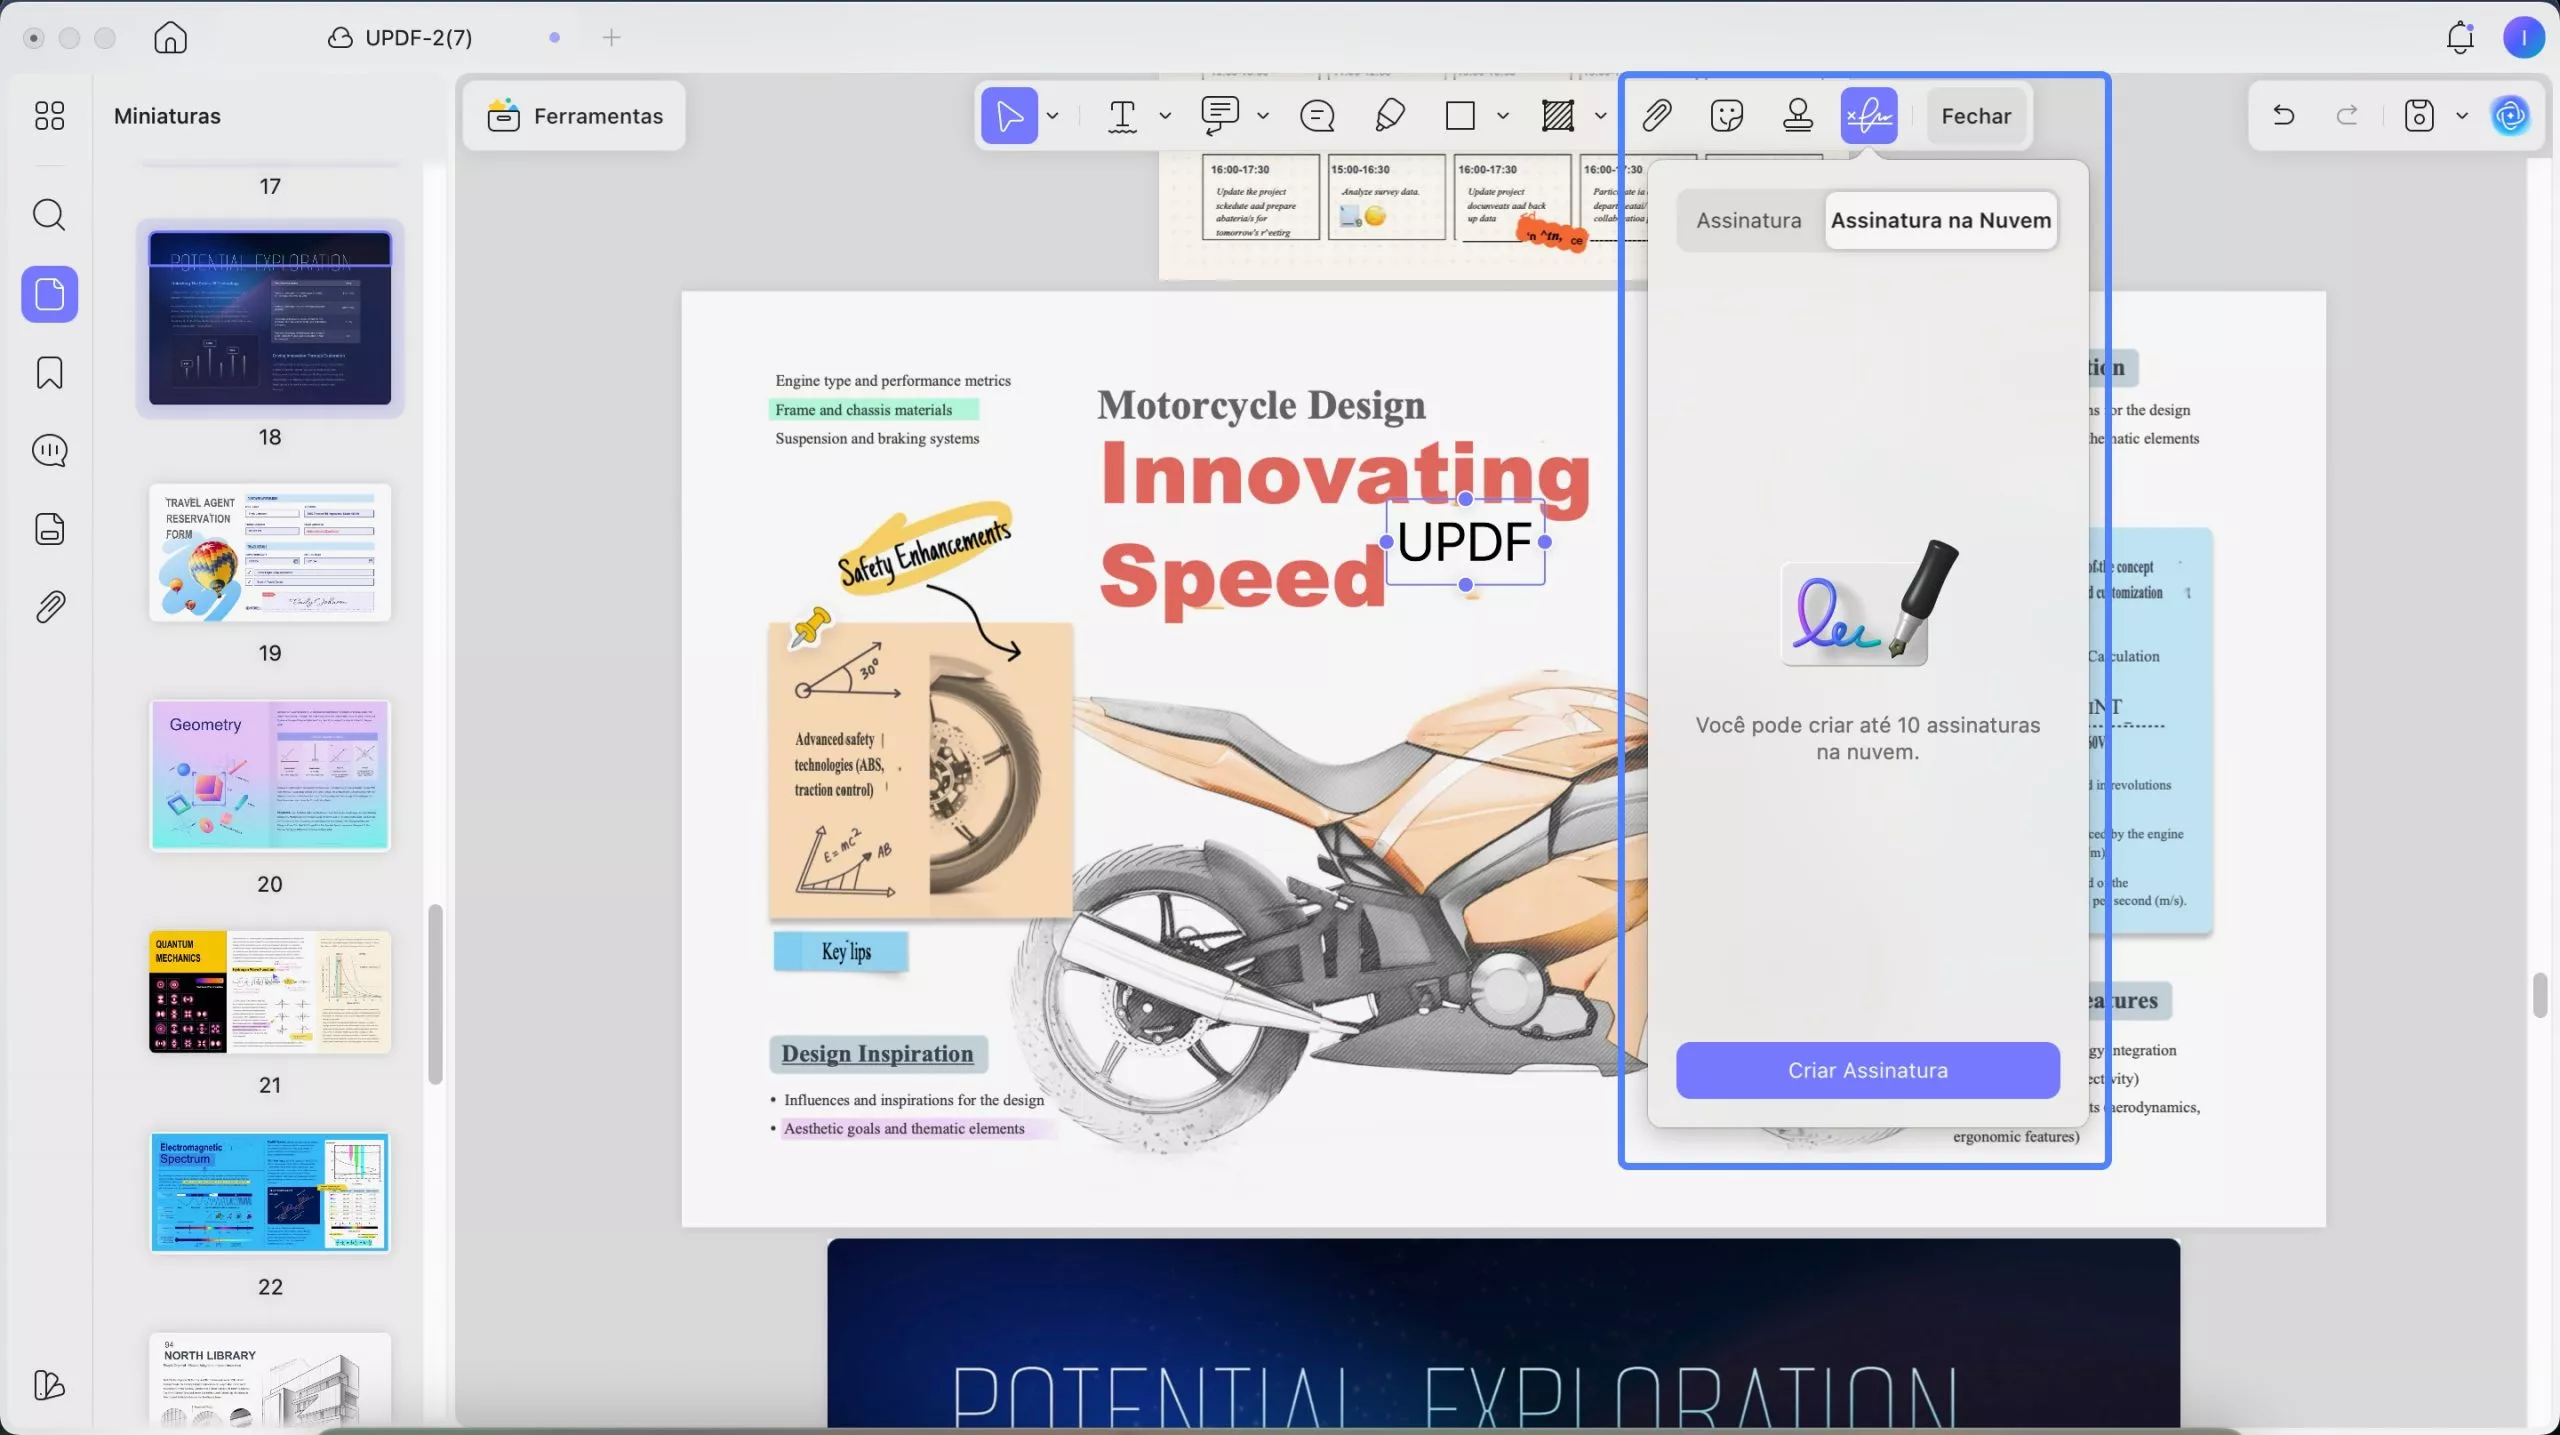Image resolution: width=2560 pixels, height=1435 pixels.
Task: Expand the selection tool dropdown arrow
Action: [x=1052, y=116]
